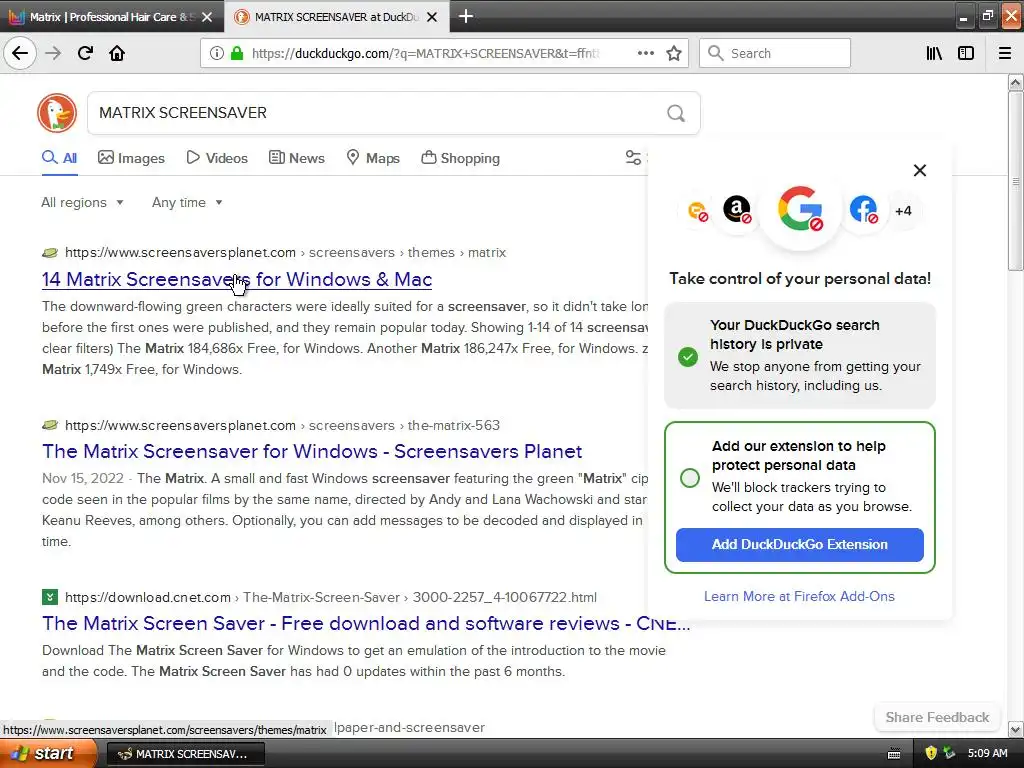Click the Amazon tracker icon
The height and width of the screenshot is (768, 1024).
coord(737,210)
